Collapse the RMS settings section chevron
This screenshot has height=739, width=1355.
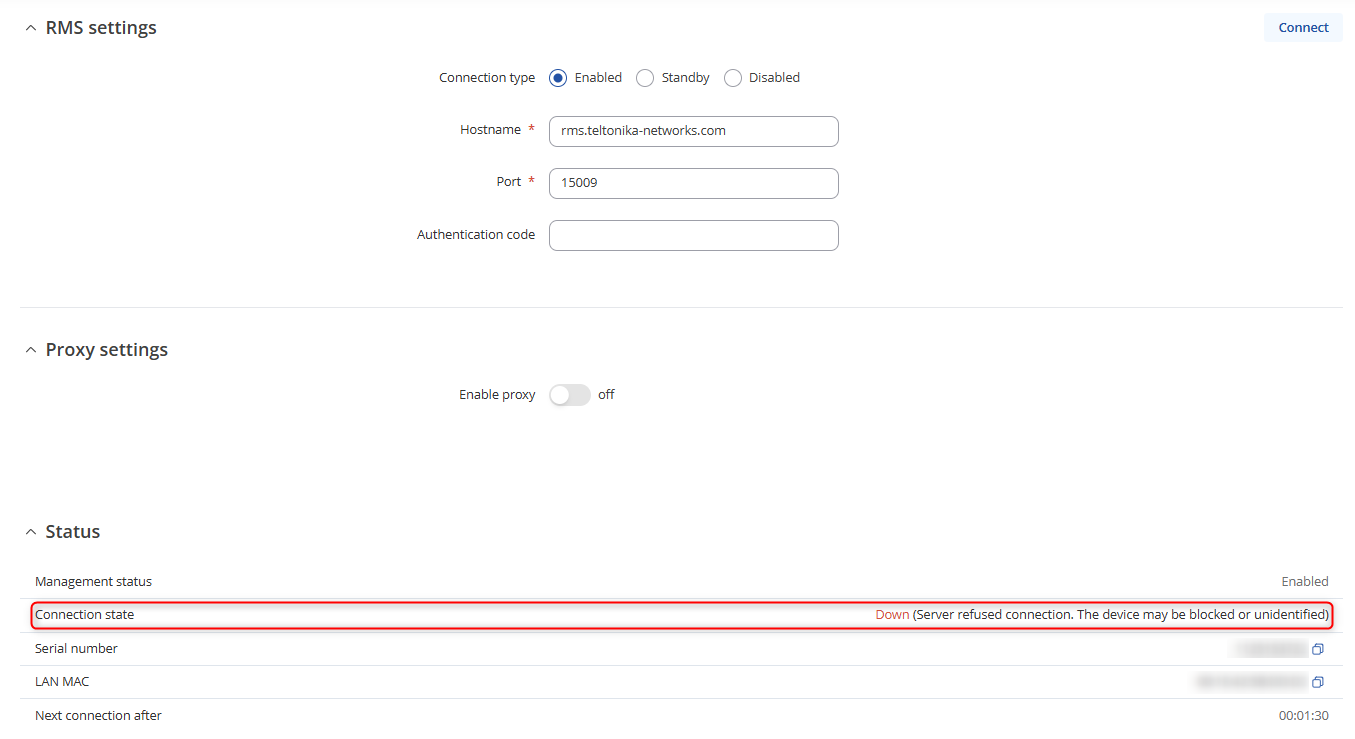(30, 28)
